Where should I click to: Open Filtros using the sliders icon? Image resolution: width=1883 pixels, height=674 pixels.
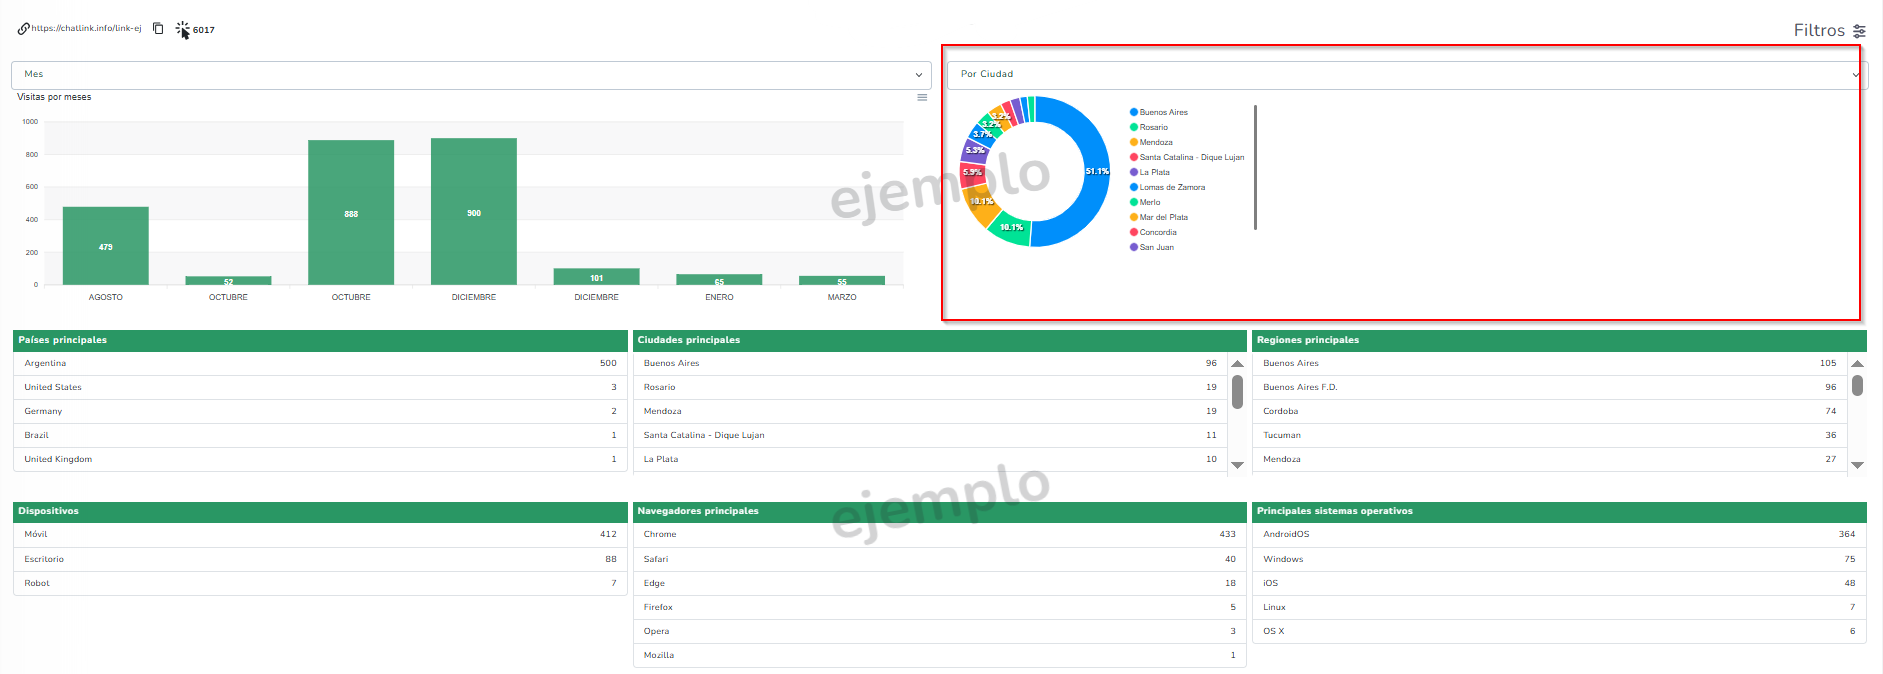pyautogui.click(x=1859, y=31)
